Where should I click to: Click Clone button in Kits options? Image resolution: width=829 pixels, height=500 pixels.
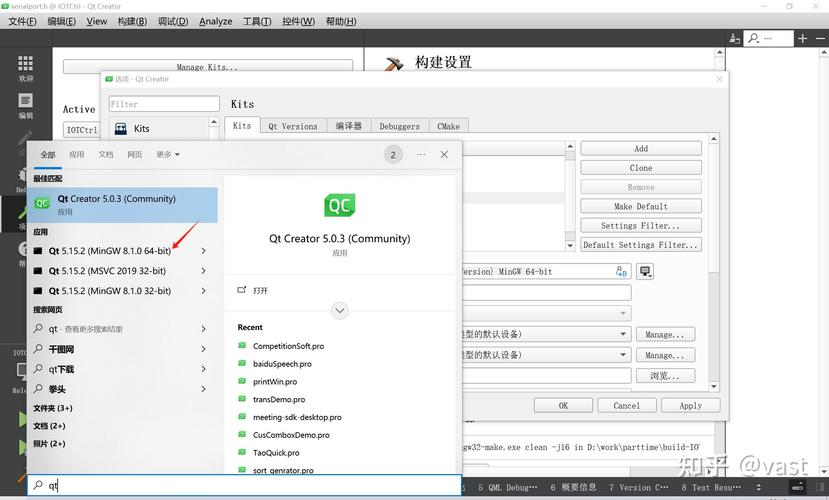(x=641, y=168)
